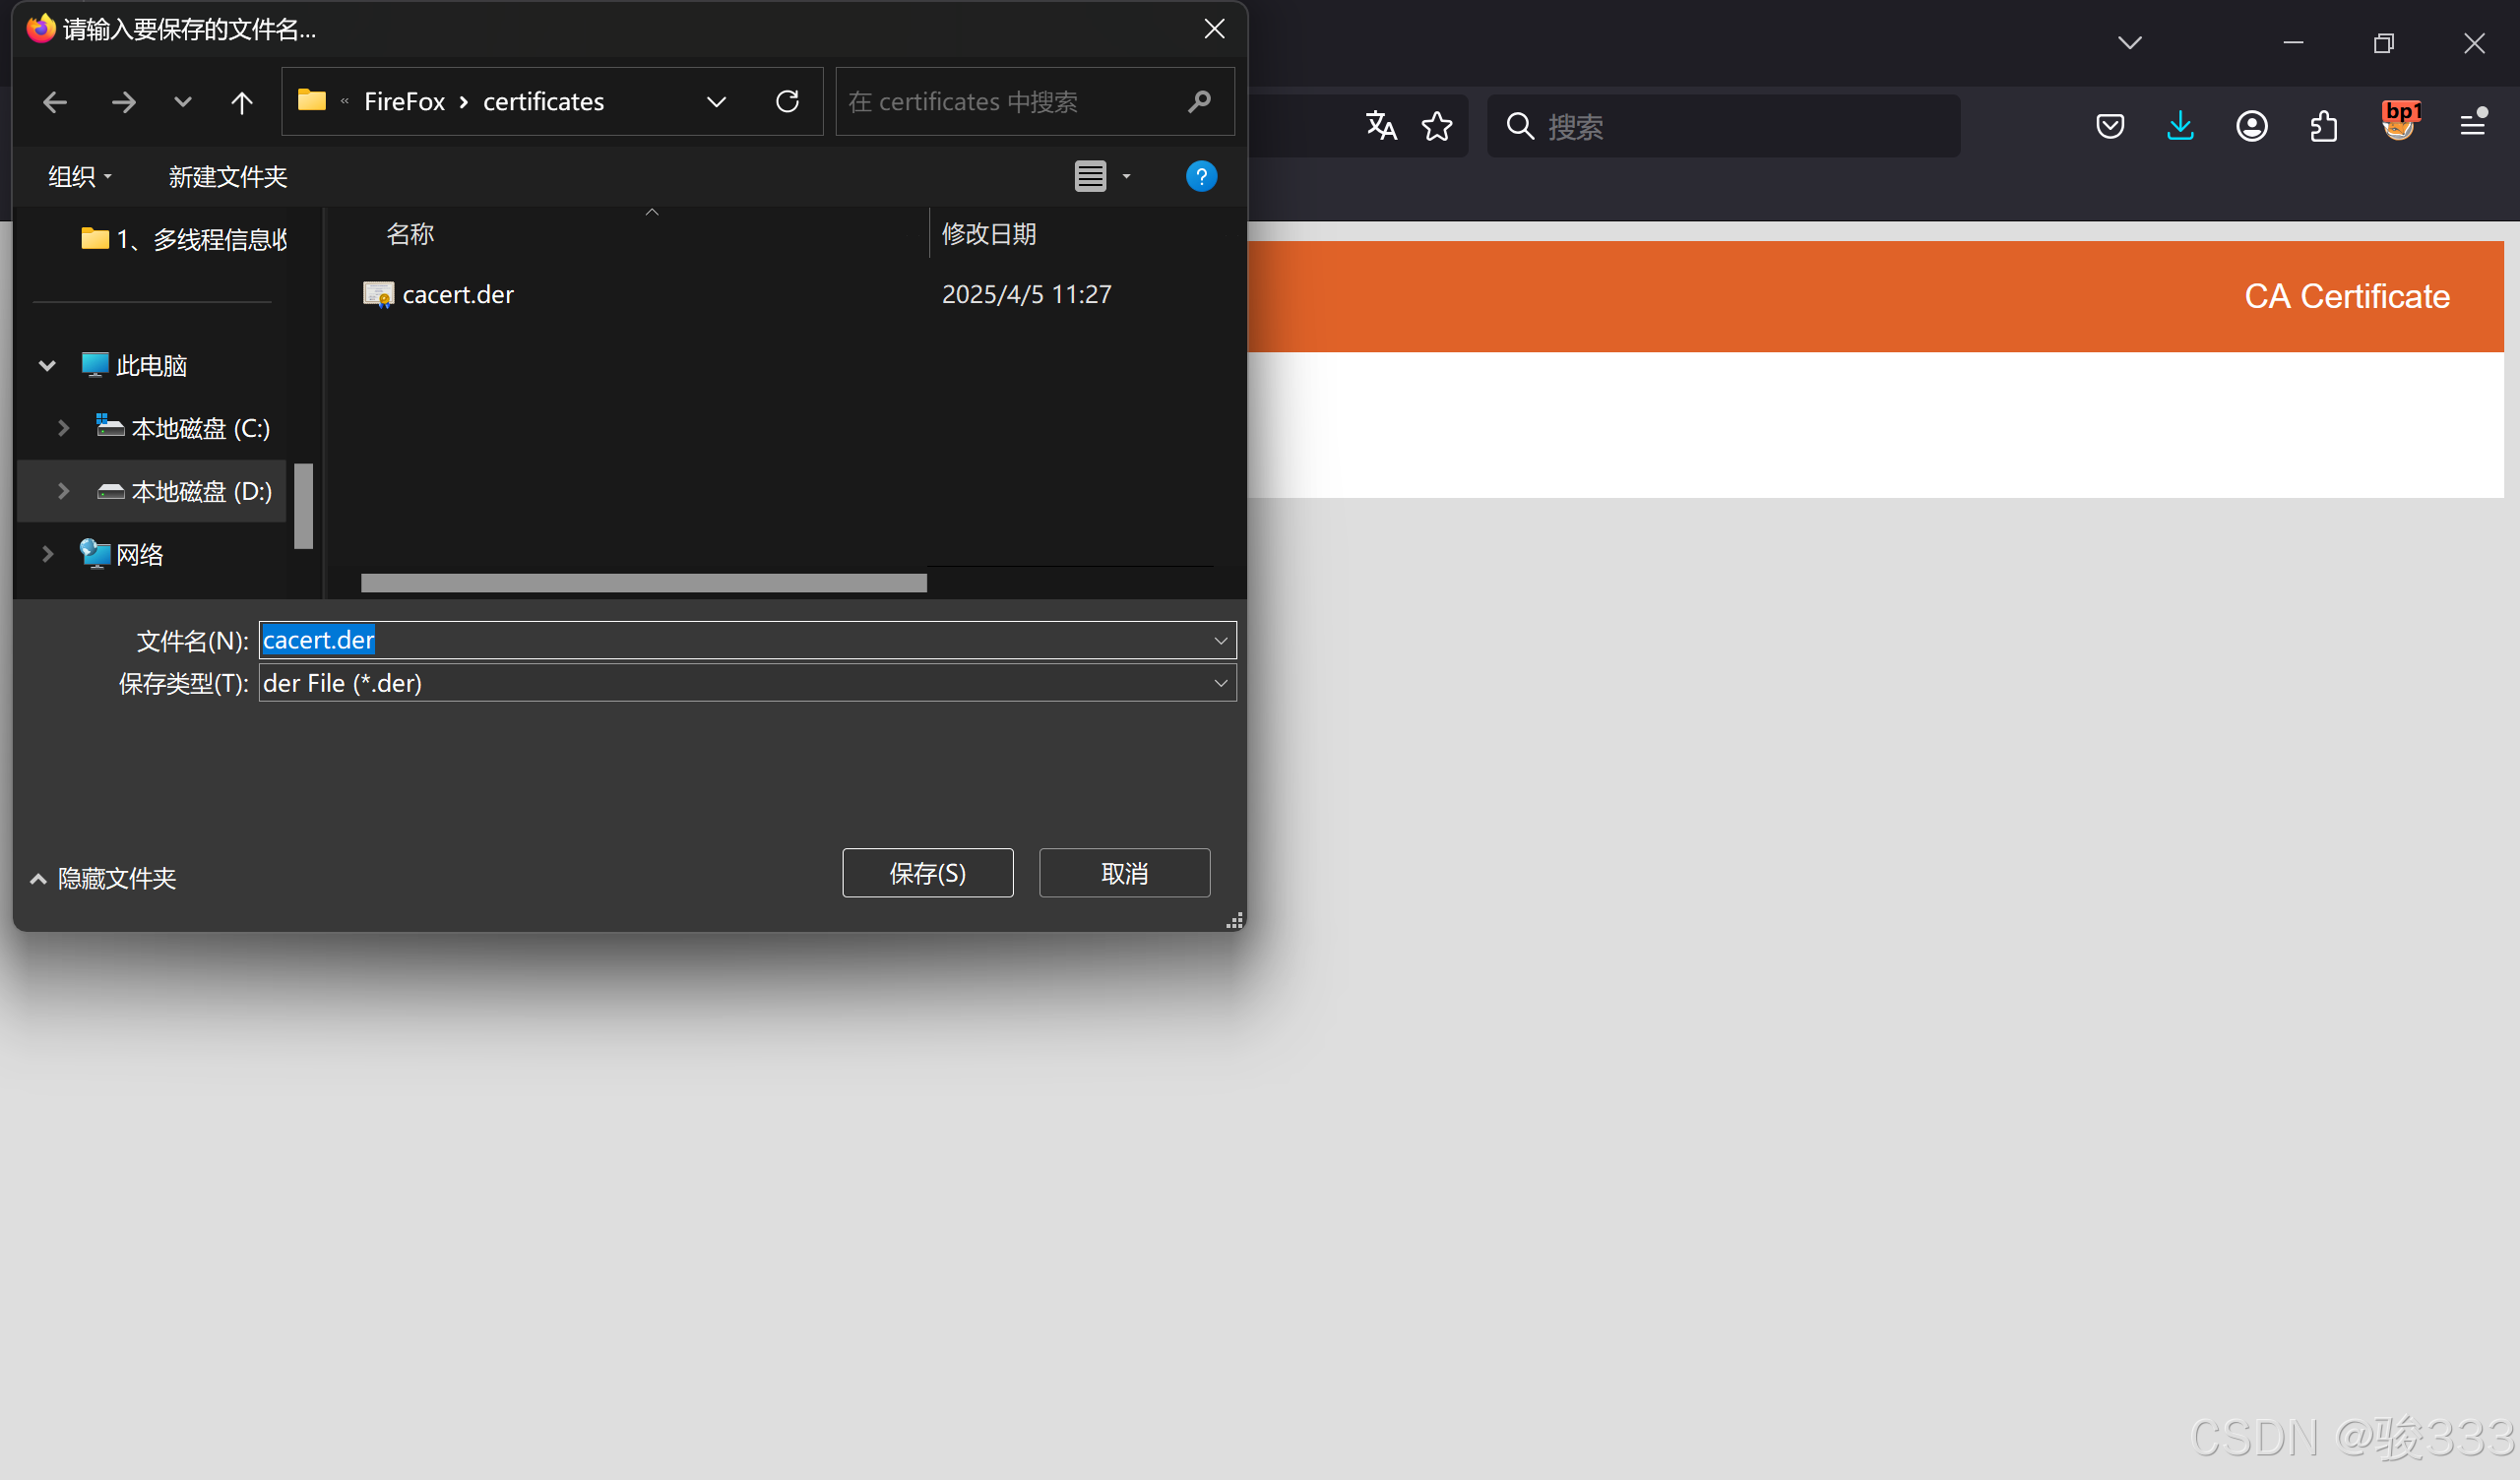Open the extensions puzzle piece icon
The image size is (2520, 1480).
click(2324, 126)
